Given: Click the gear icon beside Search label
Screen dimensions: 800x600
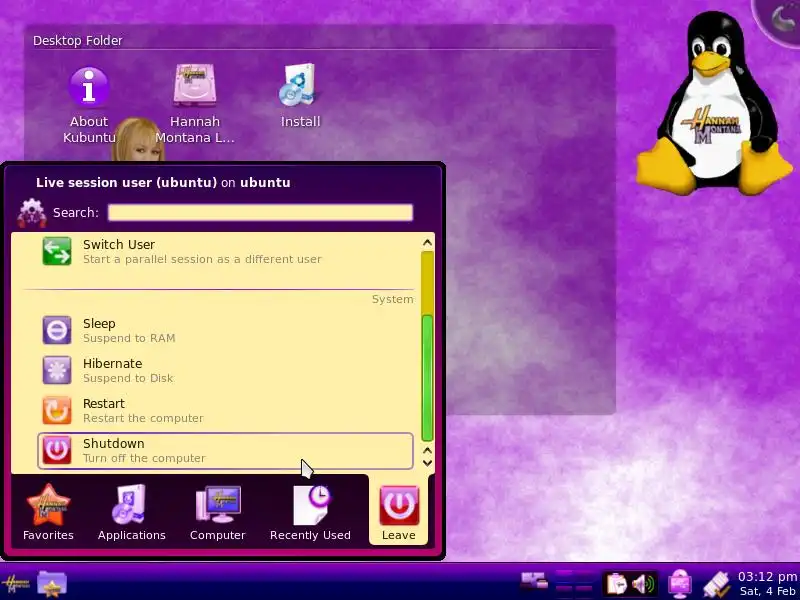Looking at the screenshot, I should pyautogui.click(x=32, y=212).
